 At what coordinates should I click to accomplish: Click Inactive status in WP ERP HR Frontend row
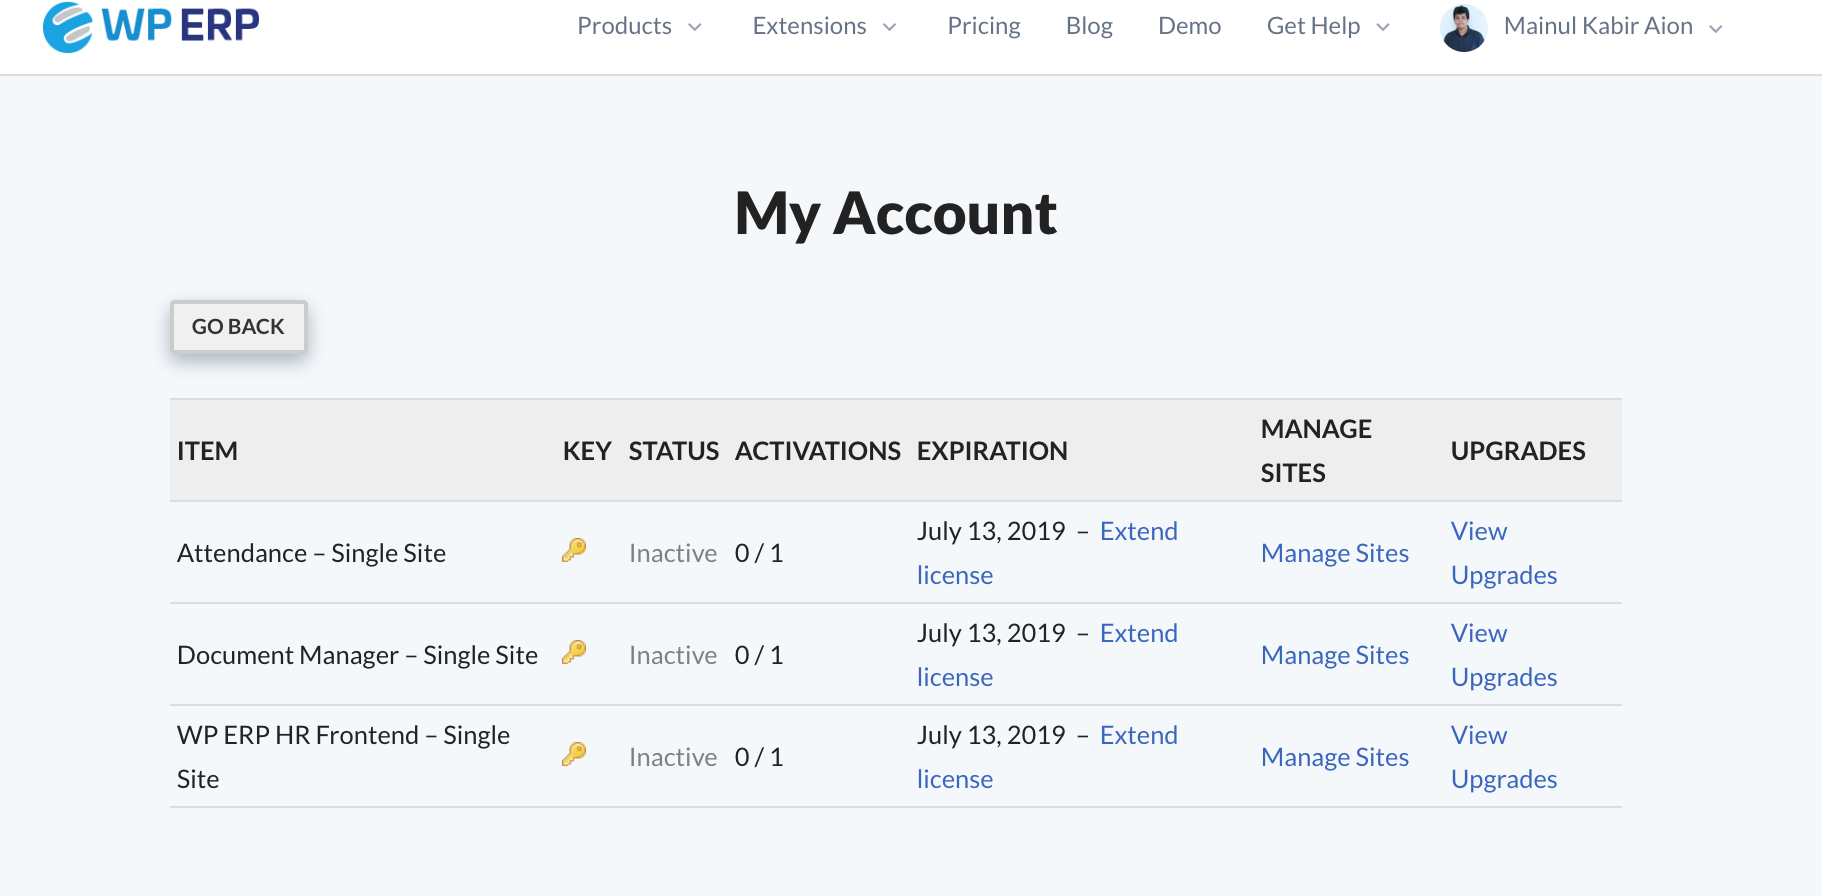click(673, 757)
